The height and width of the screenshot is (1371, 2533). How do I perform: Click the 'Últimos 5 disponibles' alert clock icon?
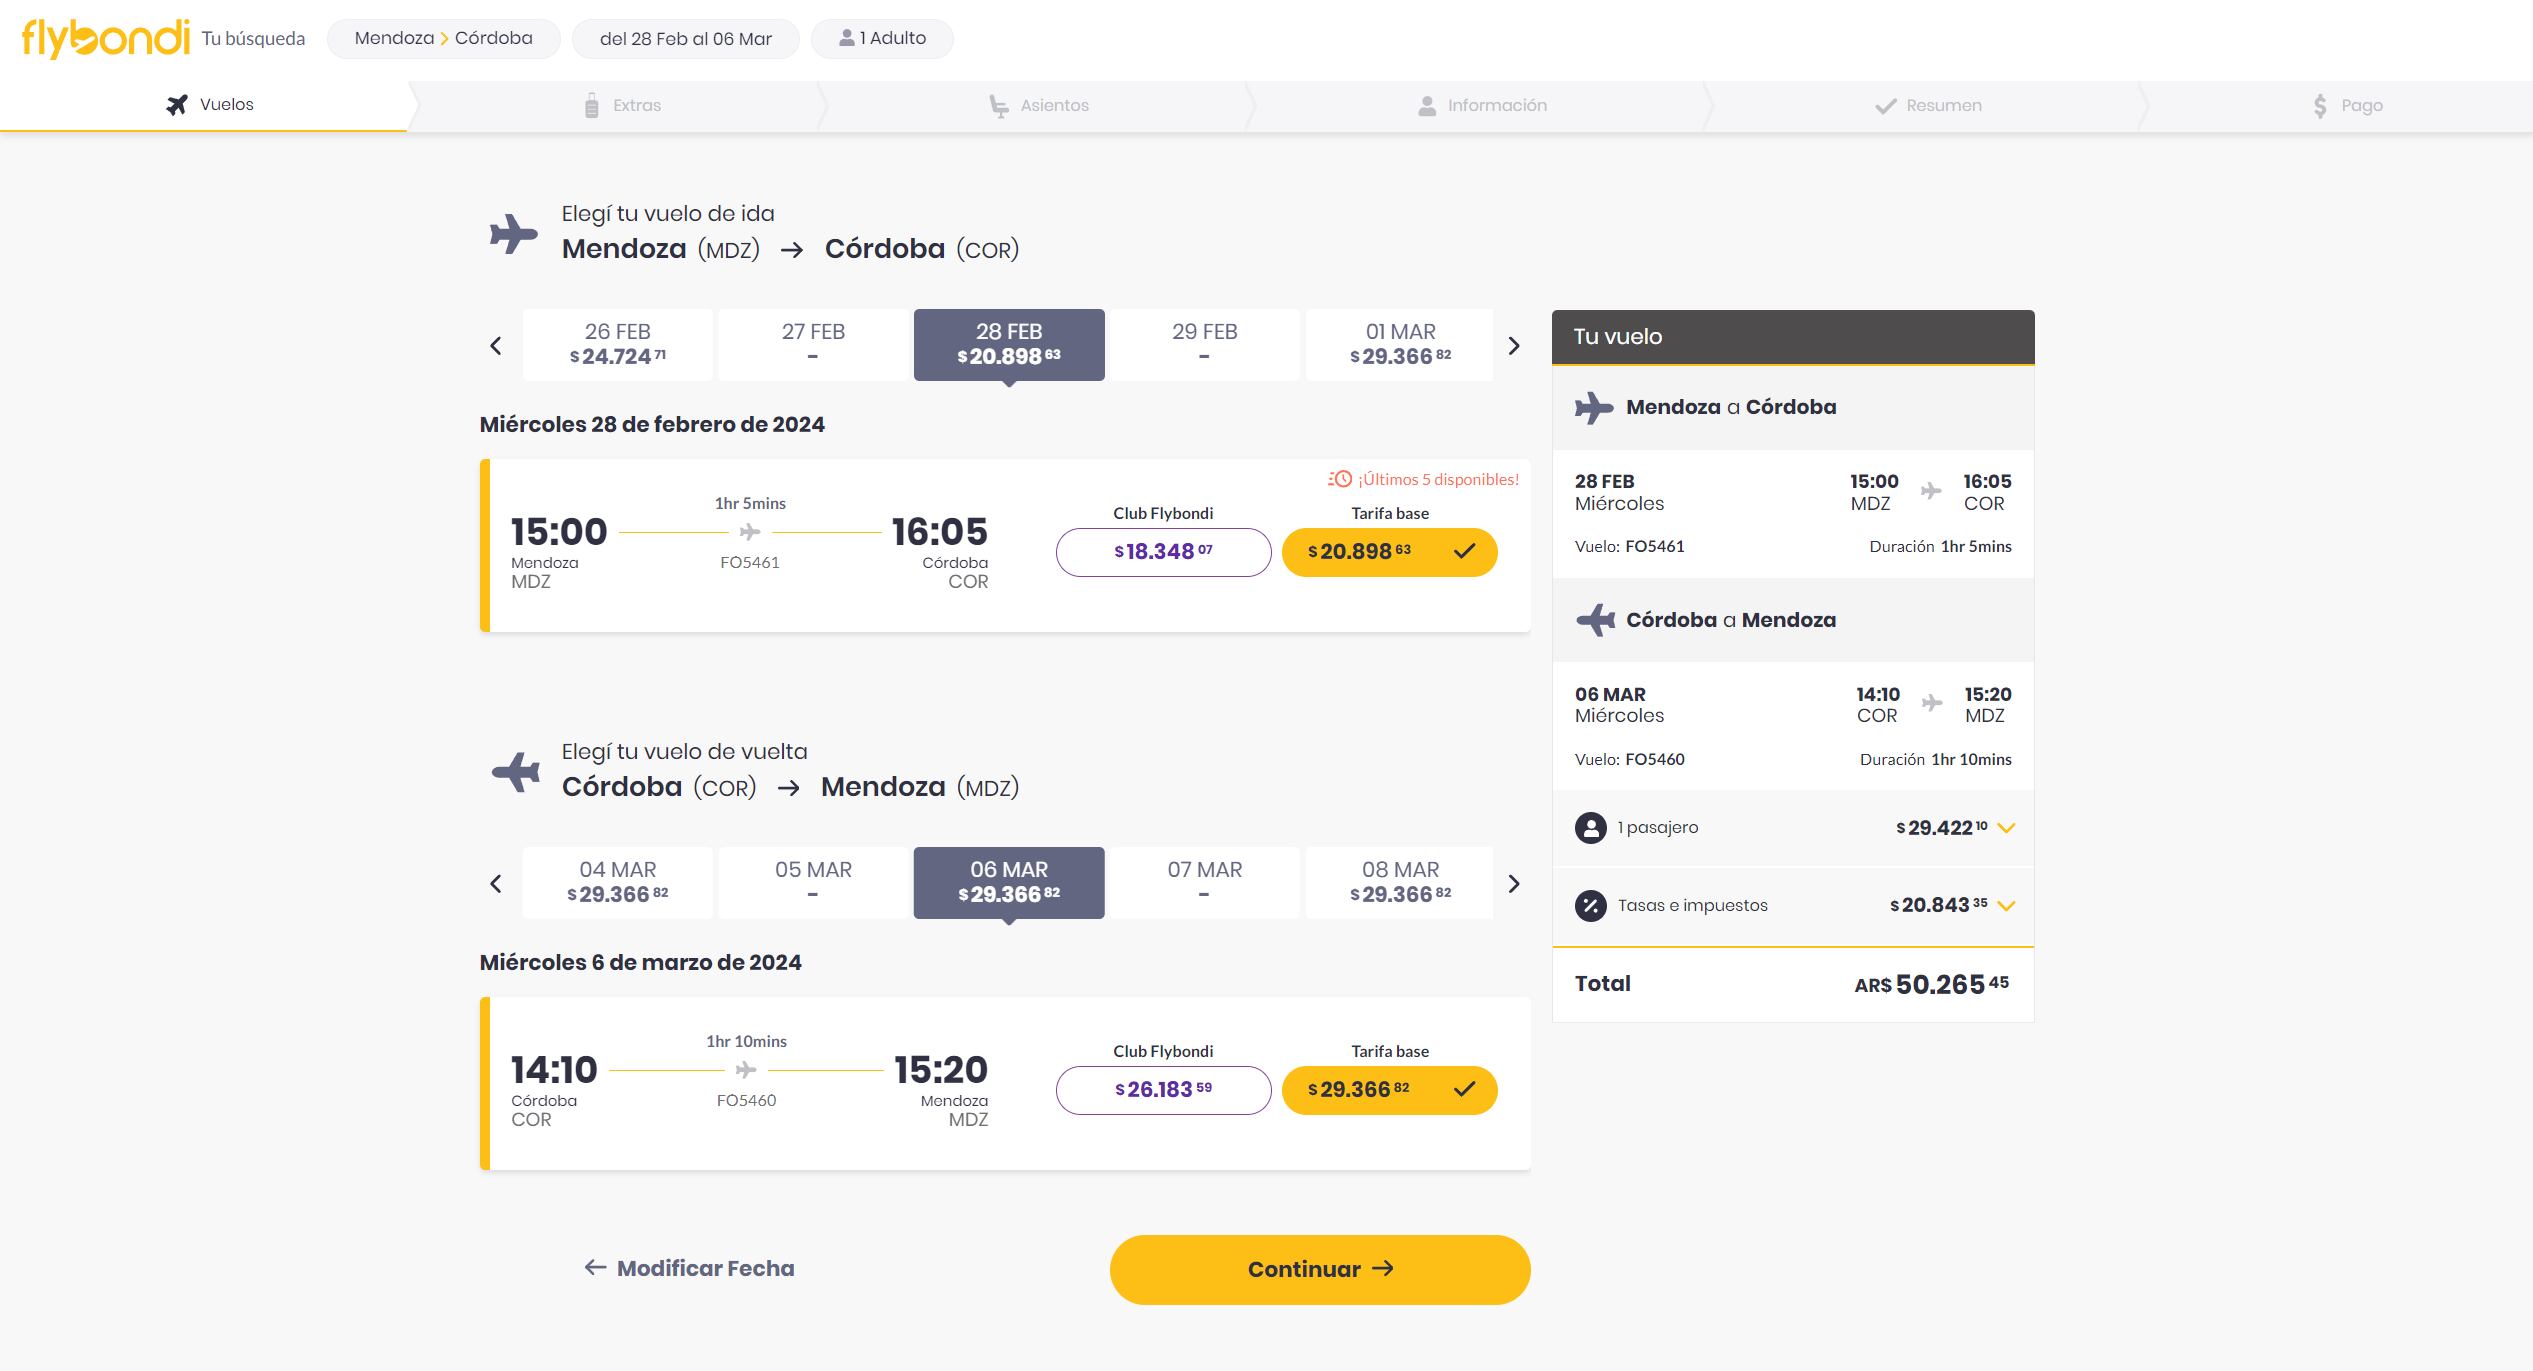pyautogui.click(x=1340, y=479)
